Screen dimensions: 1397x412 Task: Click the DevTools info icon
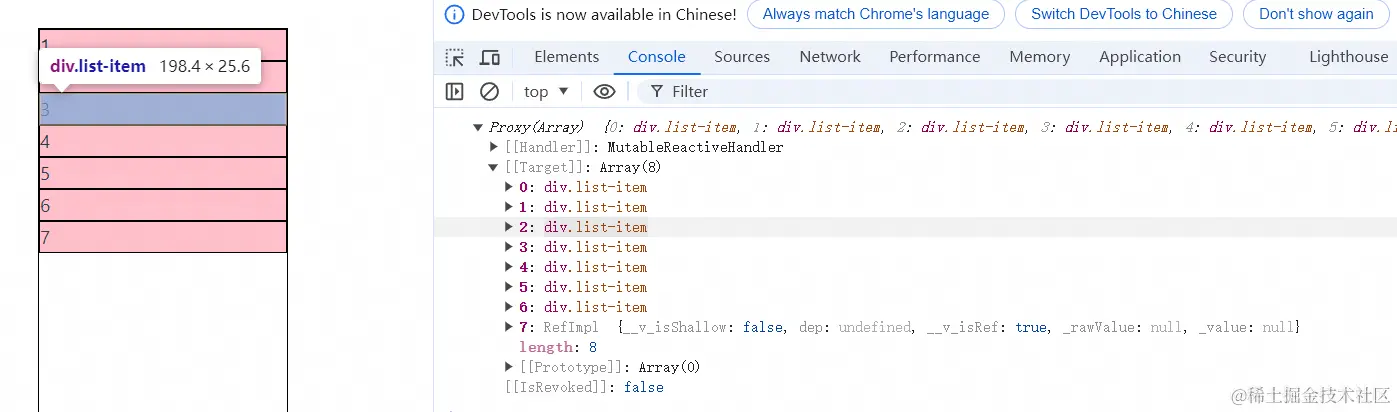click(455, 15)
